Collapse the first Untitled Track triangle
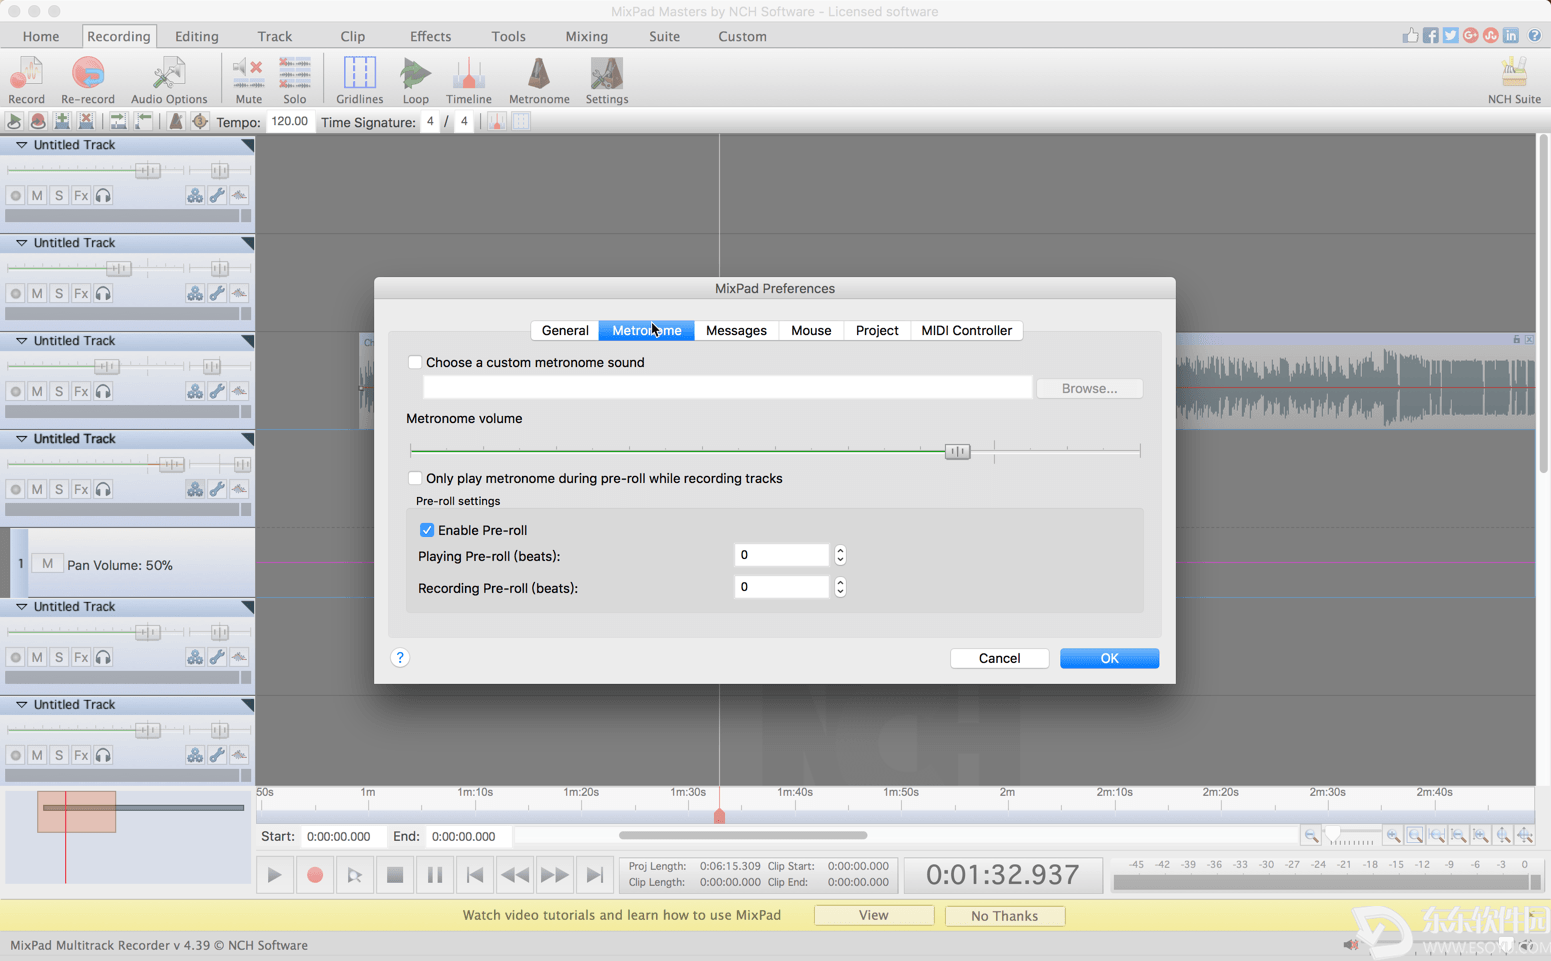Viewport: 1551px width, 961px height. click(21, 145)
